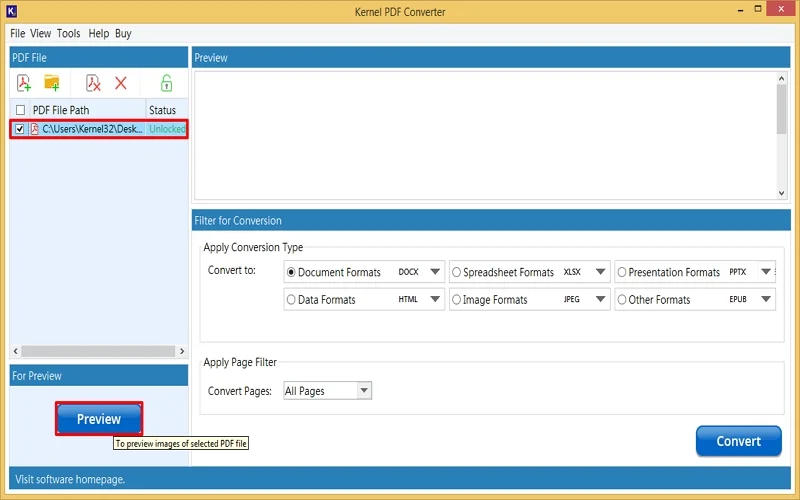Open the JPEG image format dropdown
Screen dimensions: 800x500
pyautogui.click(x=601, y=299)
